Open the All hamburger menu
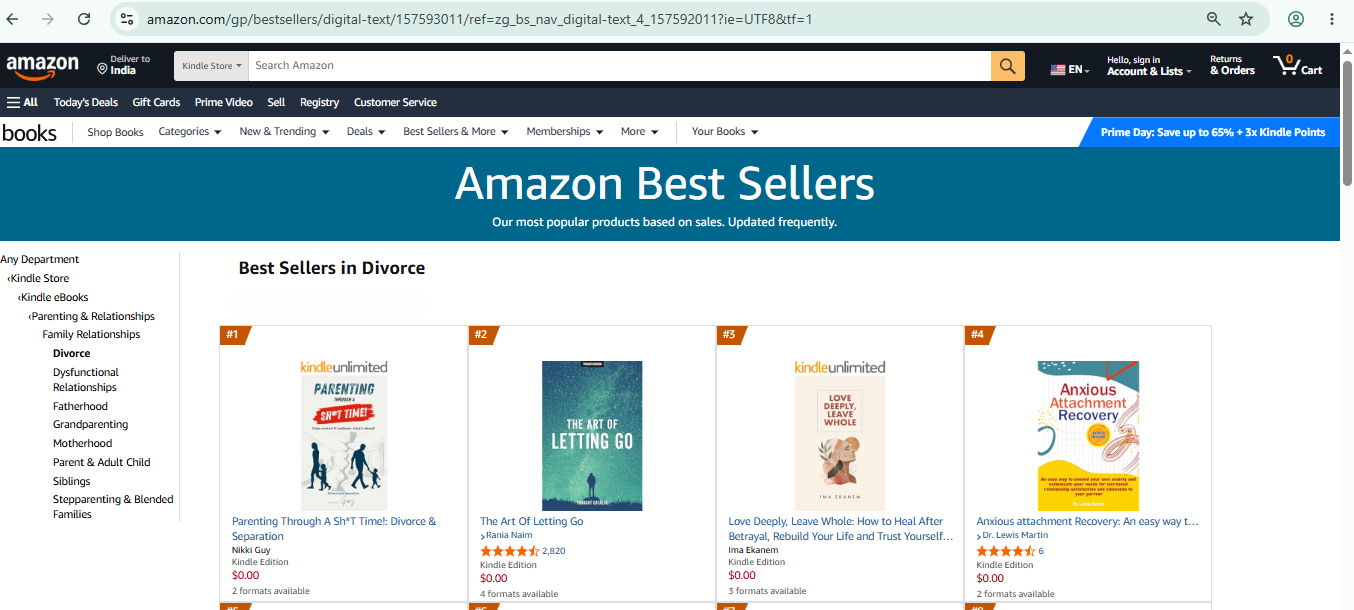The width and height of the screenshot is (1354, 610). tap(22, 102)
